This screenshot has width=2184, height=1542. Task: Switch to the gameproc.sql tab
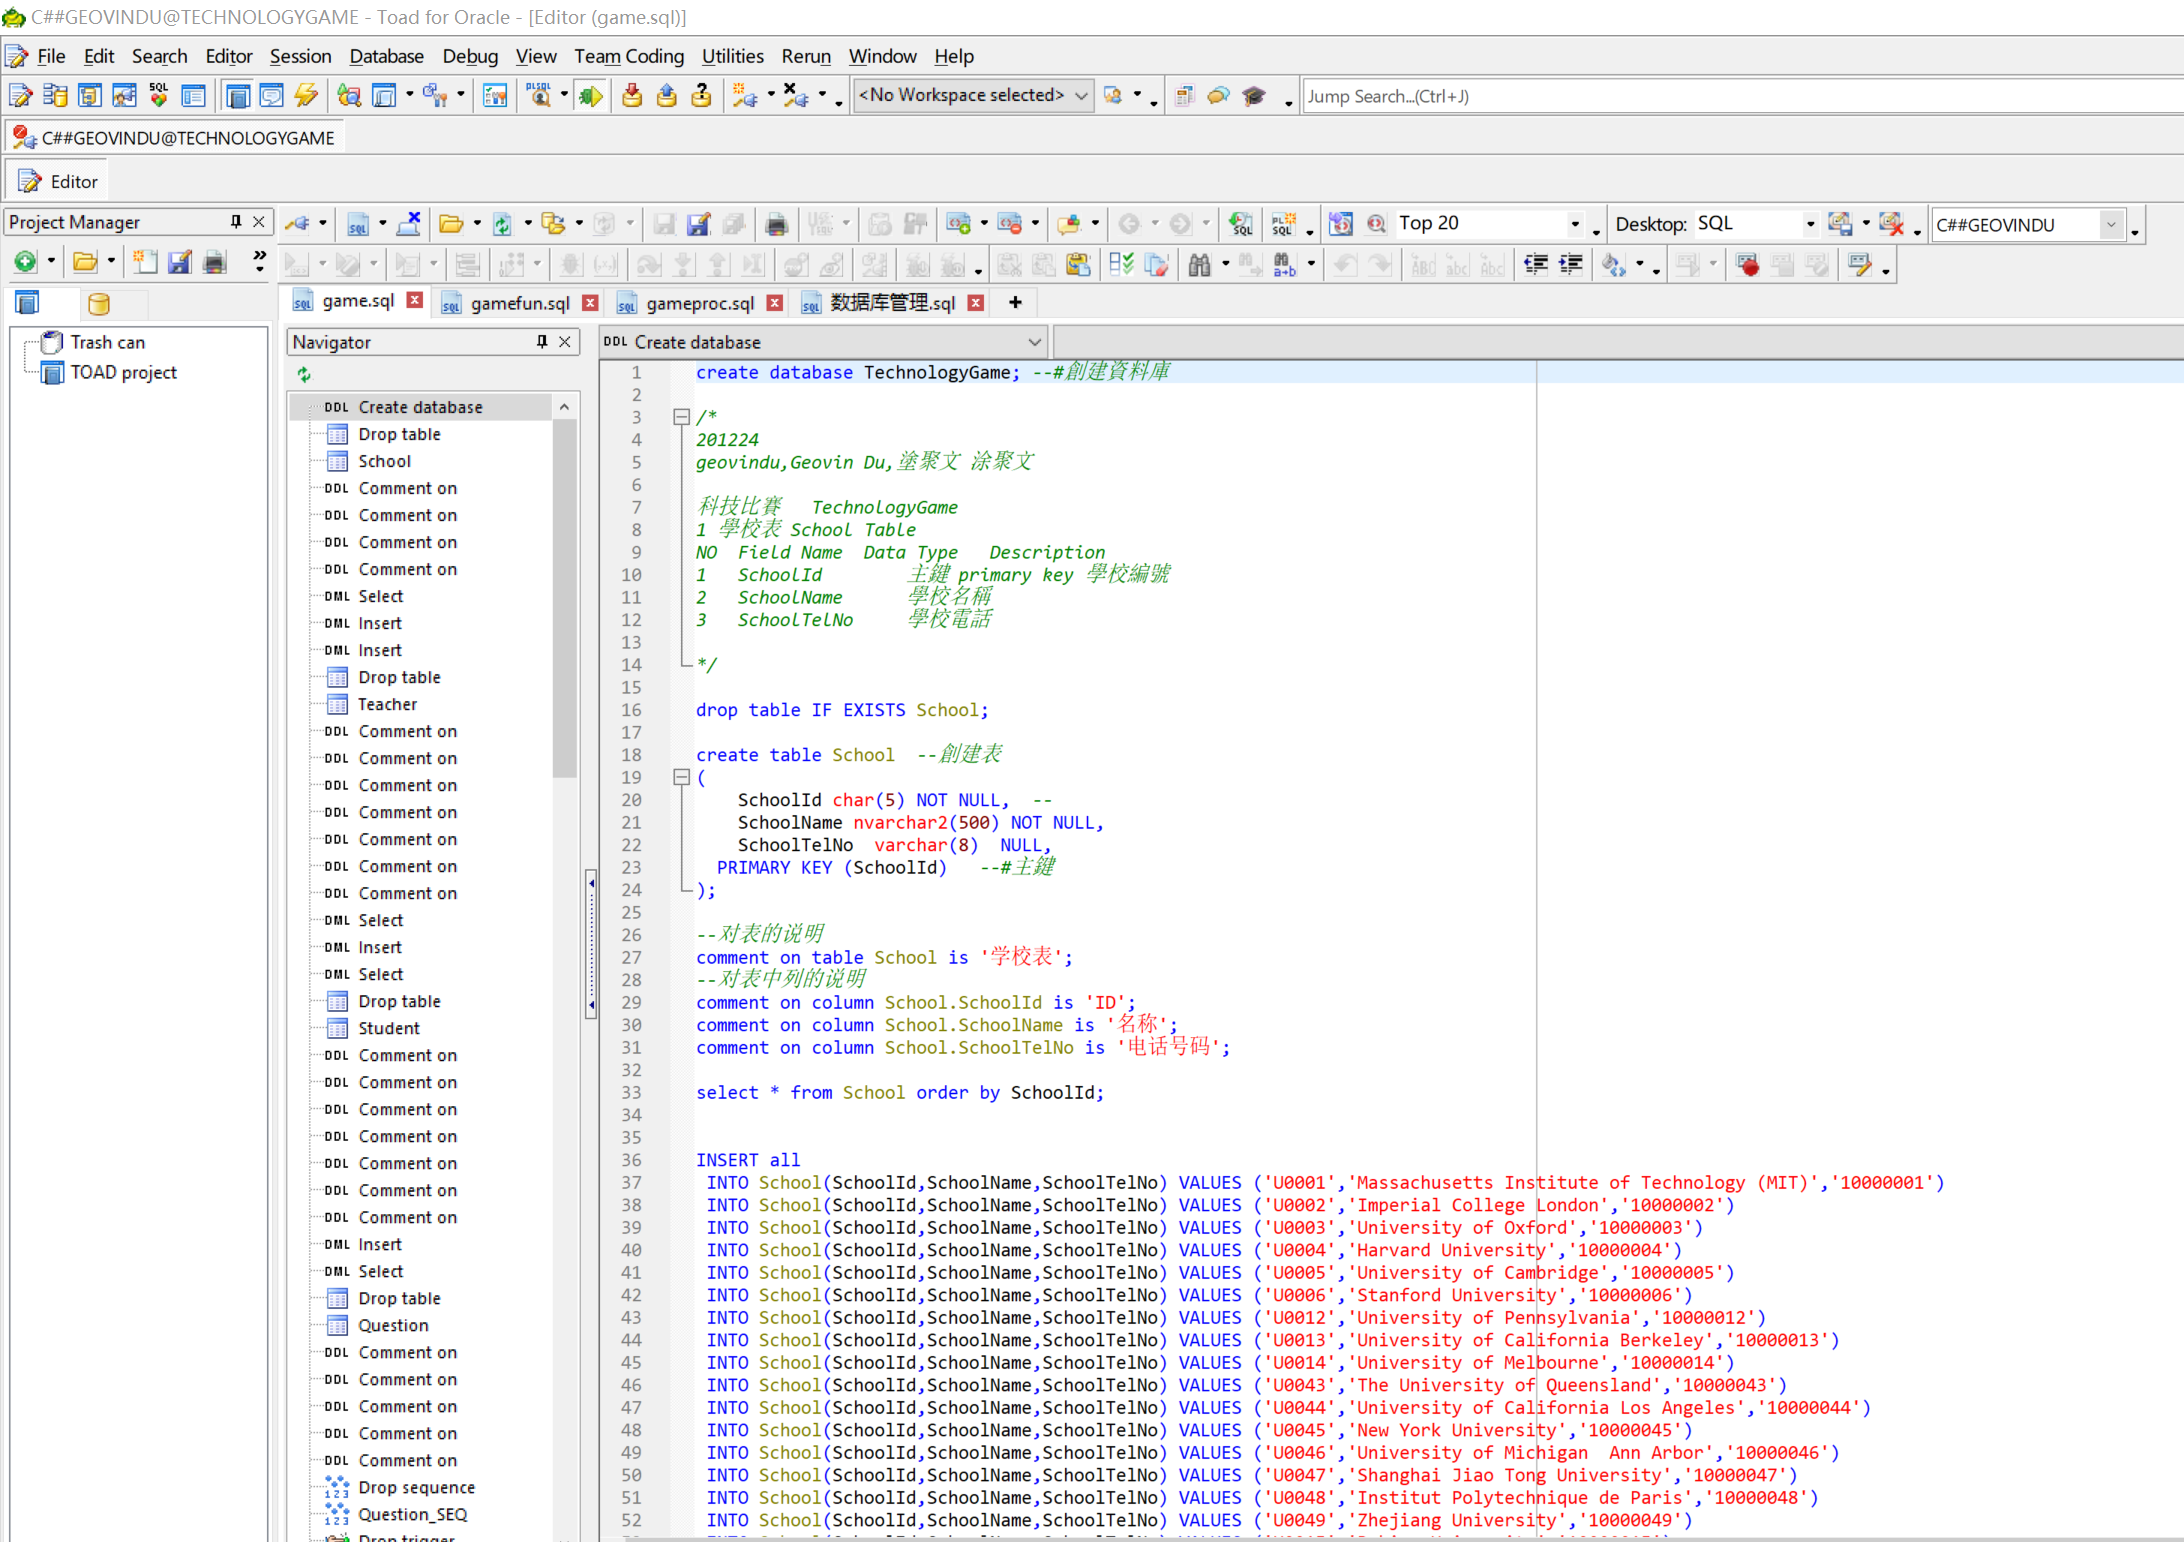[699, 303]
